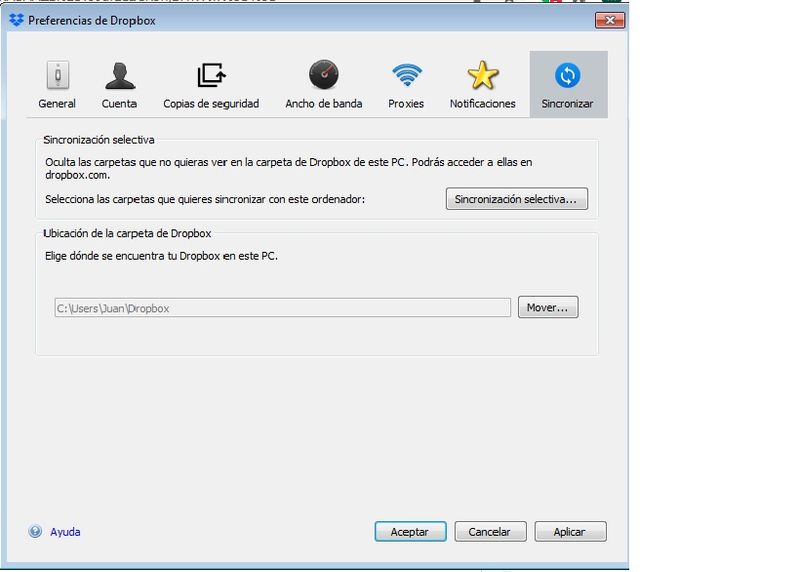Click the Dropbox logo in title bar
Screen dimensions: 799x572
tap(16, 20)
